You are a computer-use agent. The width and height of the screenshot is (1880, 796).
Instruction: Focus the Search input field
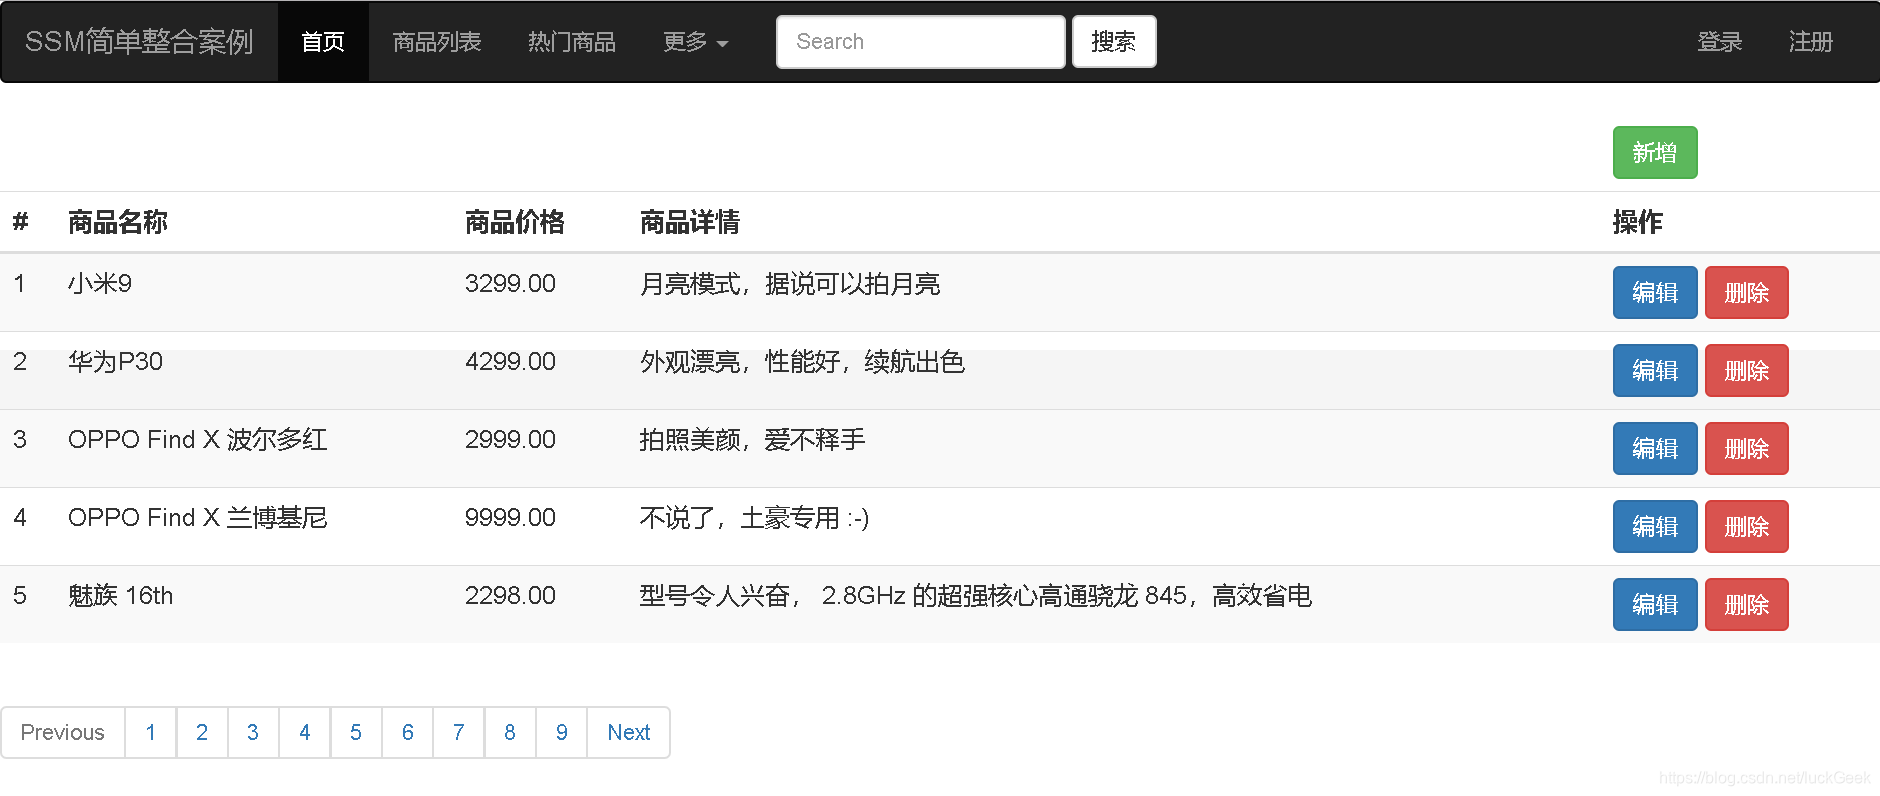click(x=921, y=42)
